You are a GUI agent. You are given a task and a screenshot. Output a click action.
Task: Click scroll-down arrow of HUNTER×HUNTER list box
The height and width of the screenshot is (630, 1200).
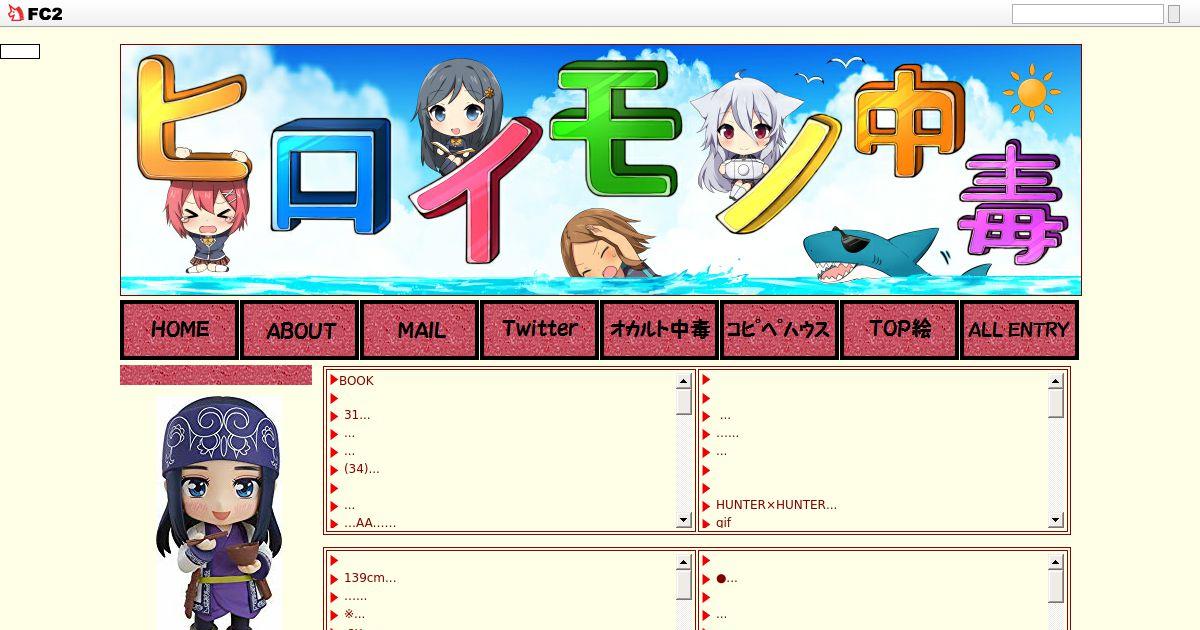[1056, 520]
